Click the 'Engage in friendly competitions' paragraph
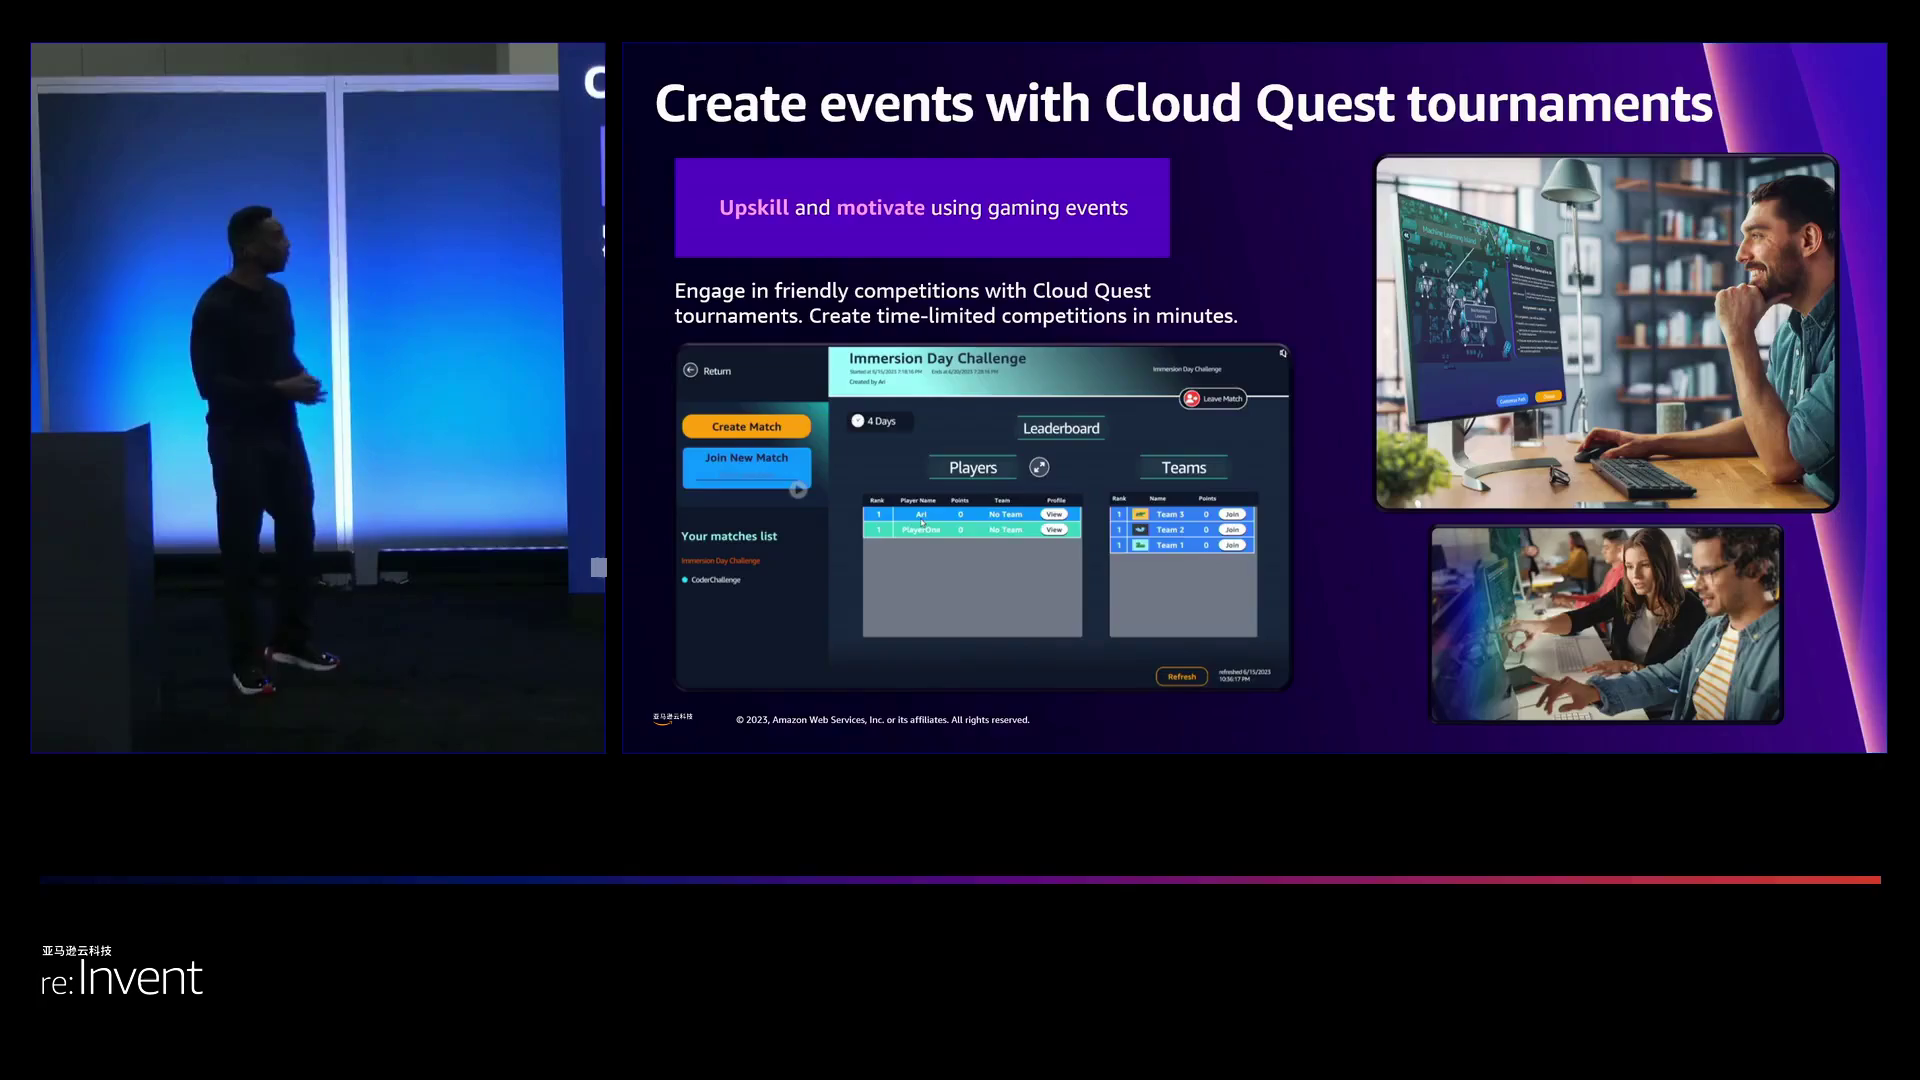Image resolution: width=1920 pixels, height=1080 pixels. point(956,303)
